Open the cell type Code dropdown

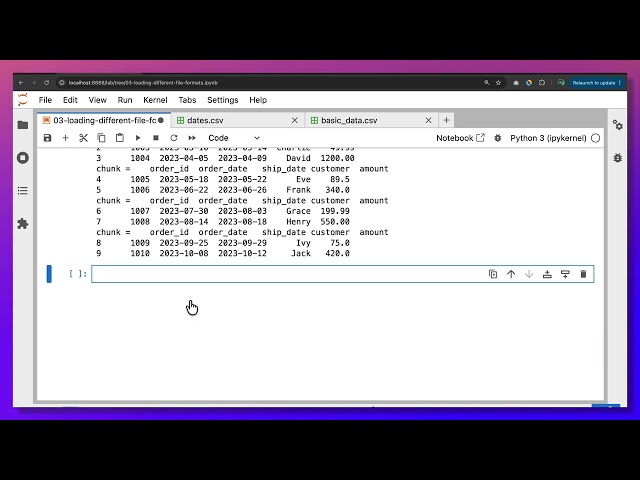point(233,138)
